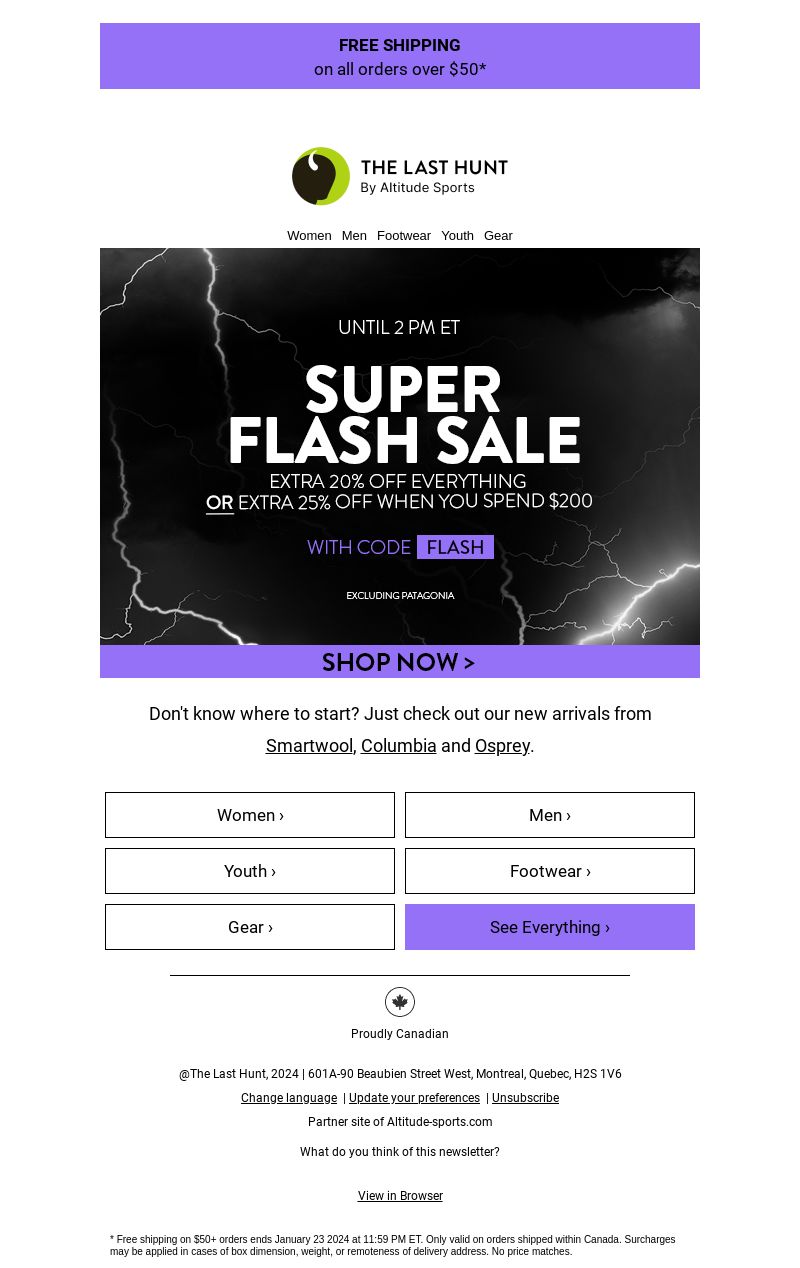Click the SHOP NOW button
This screenshot has width=800, height=1268.
click(400, 662)
